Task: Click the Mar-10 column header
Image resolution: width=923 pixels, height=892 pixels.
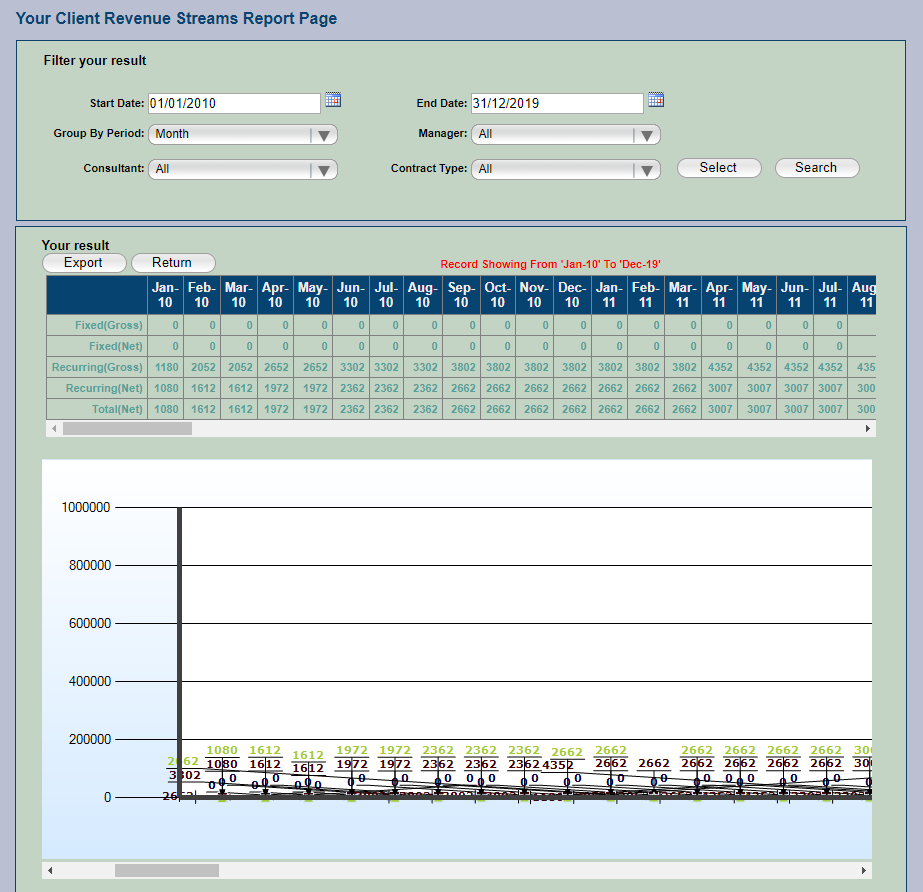Action: coord(238,295)
